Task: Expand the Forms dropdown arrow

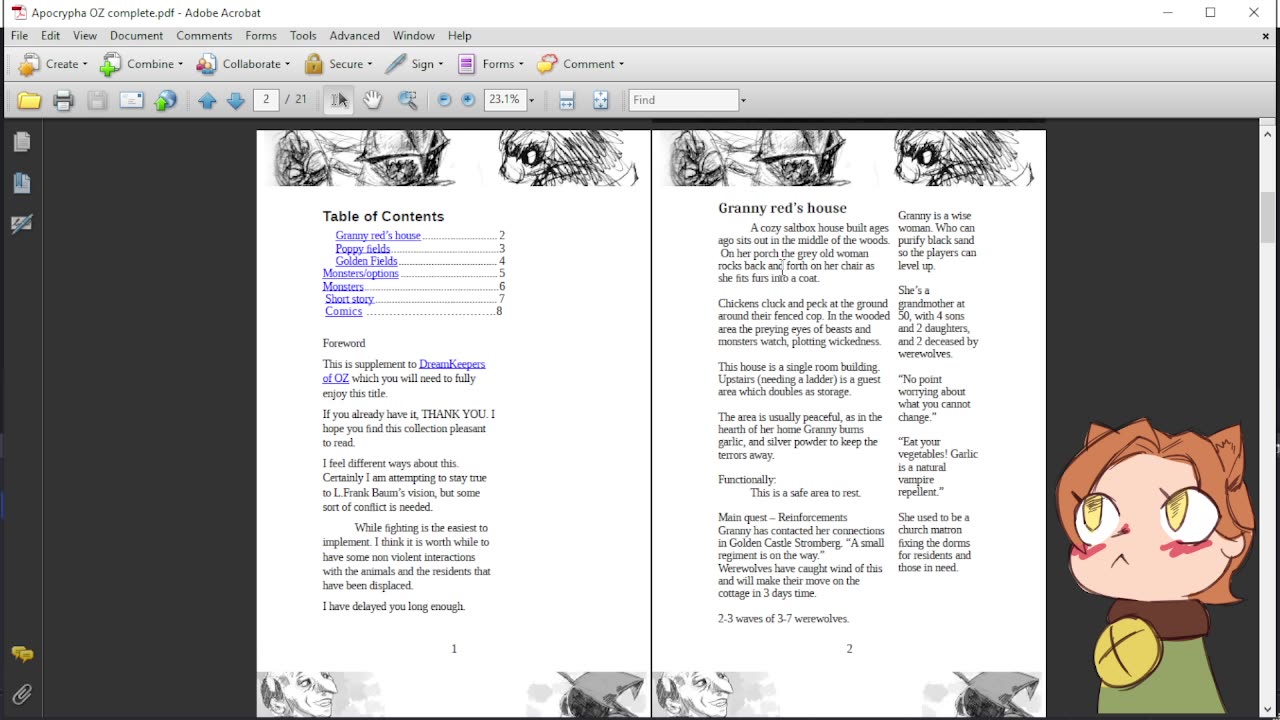Action: click(x=521, y=64)
